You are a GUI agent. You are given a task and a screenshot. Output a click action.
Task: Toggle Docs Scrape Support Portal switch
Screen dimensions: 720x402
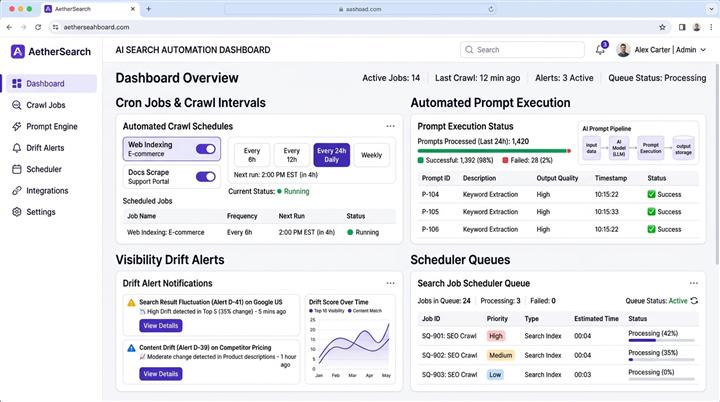tap(205, 176)
